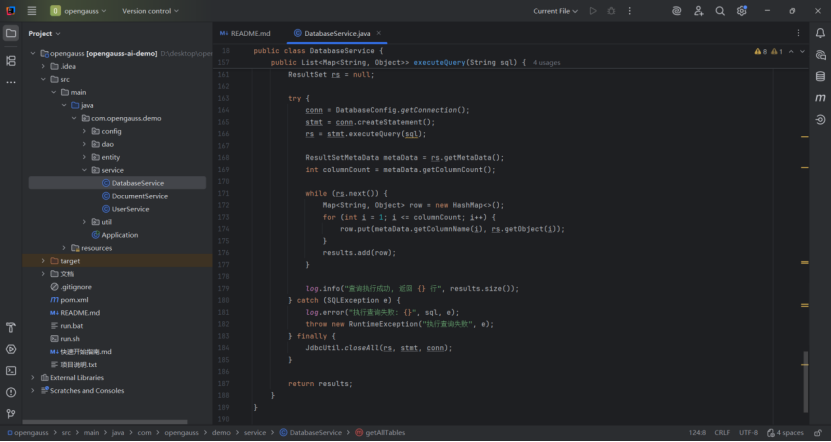Run the current file
The width and height of the screenshot is (831, 442).
point(593,11)
